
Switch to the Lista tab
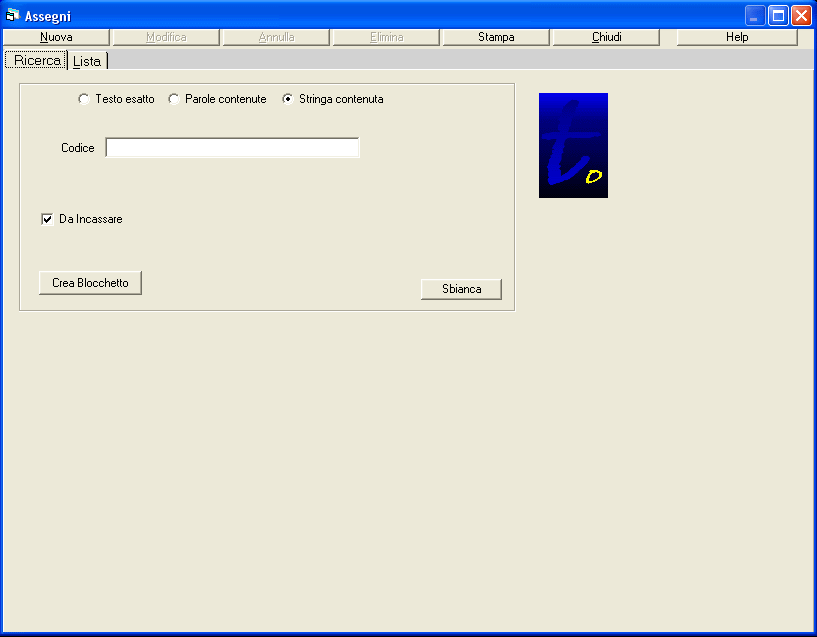tap(87, 61)
